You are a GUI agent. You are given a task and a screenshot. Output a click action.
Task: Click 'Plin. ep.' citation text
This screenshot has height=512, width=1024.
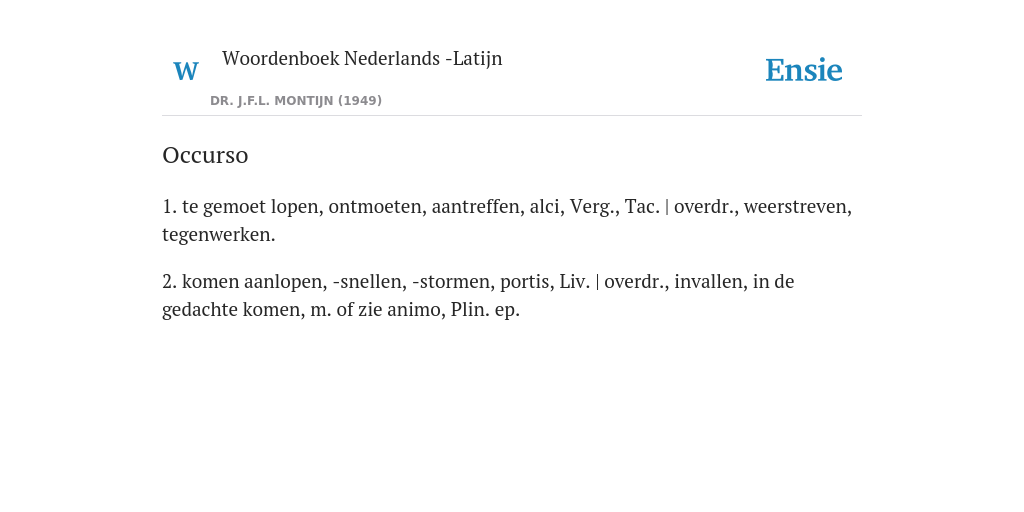[485, 310]
